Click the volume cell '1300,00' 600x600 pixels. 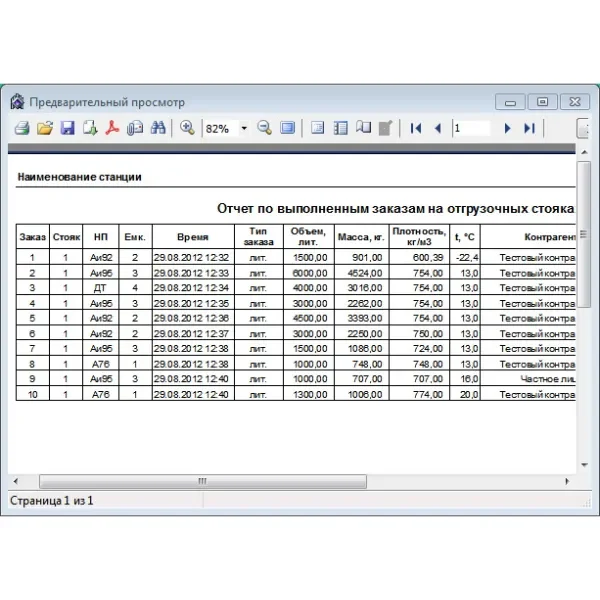[x=310, y=394]
